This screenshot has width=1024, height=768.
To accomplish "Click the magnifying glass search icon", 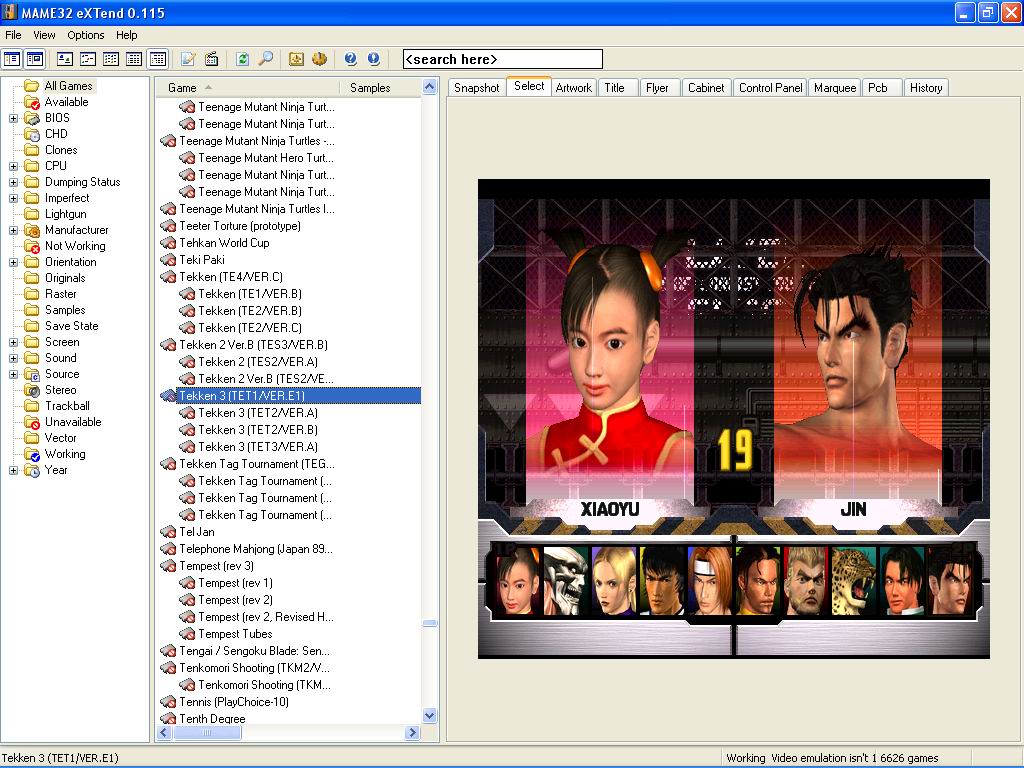I will 265,59.
